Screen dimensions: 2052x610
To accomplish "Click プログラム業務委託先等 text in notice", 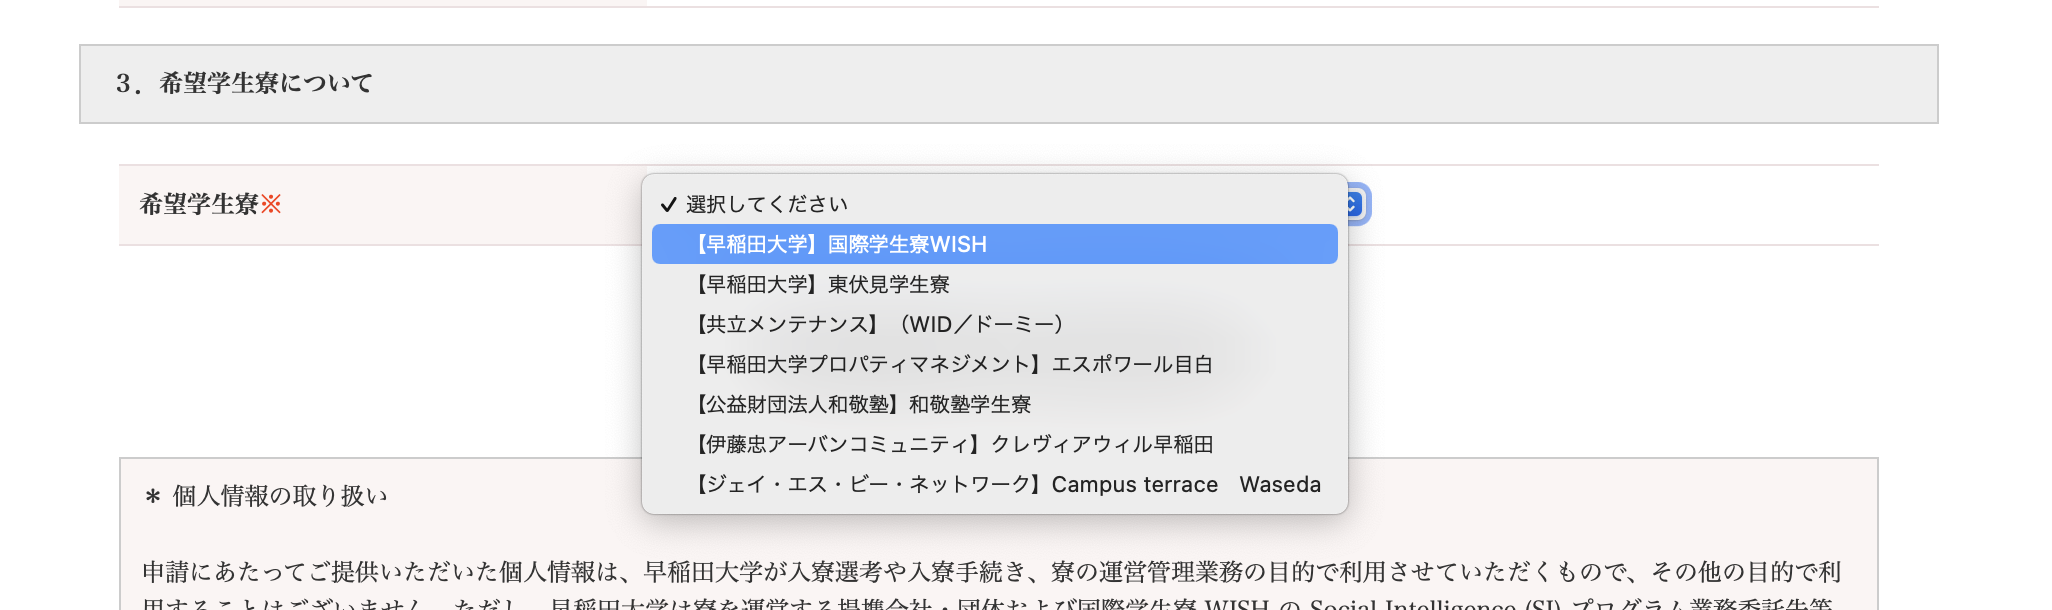I will (x=1702, y=604).
